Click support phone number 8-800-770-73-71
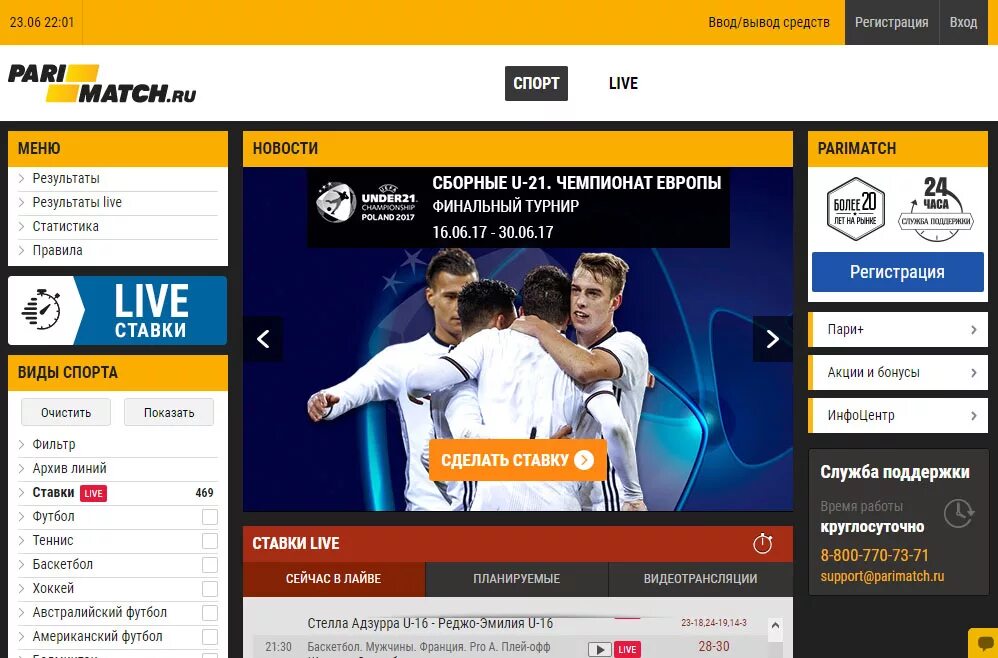The width and height of the screenshot is (998, 658). (875, 556)
